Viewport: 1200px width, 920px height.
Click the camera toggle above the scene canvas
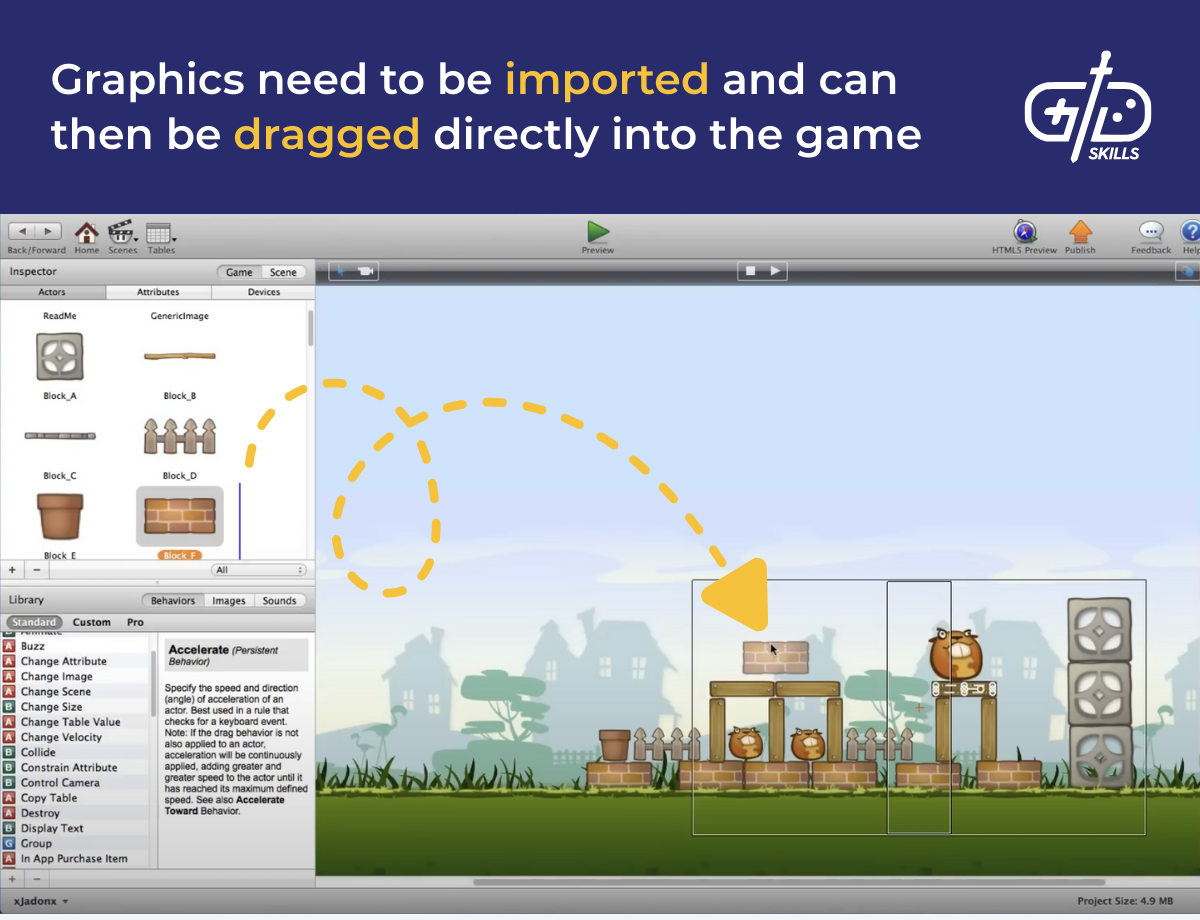(x=366, y=270)
